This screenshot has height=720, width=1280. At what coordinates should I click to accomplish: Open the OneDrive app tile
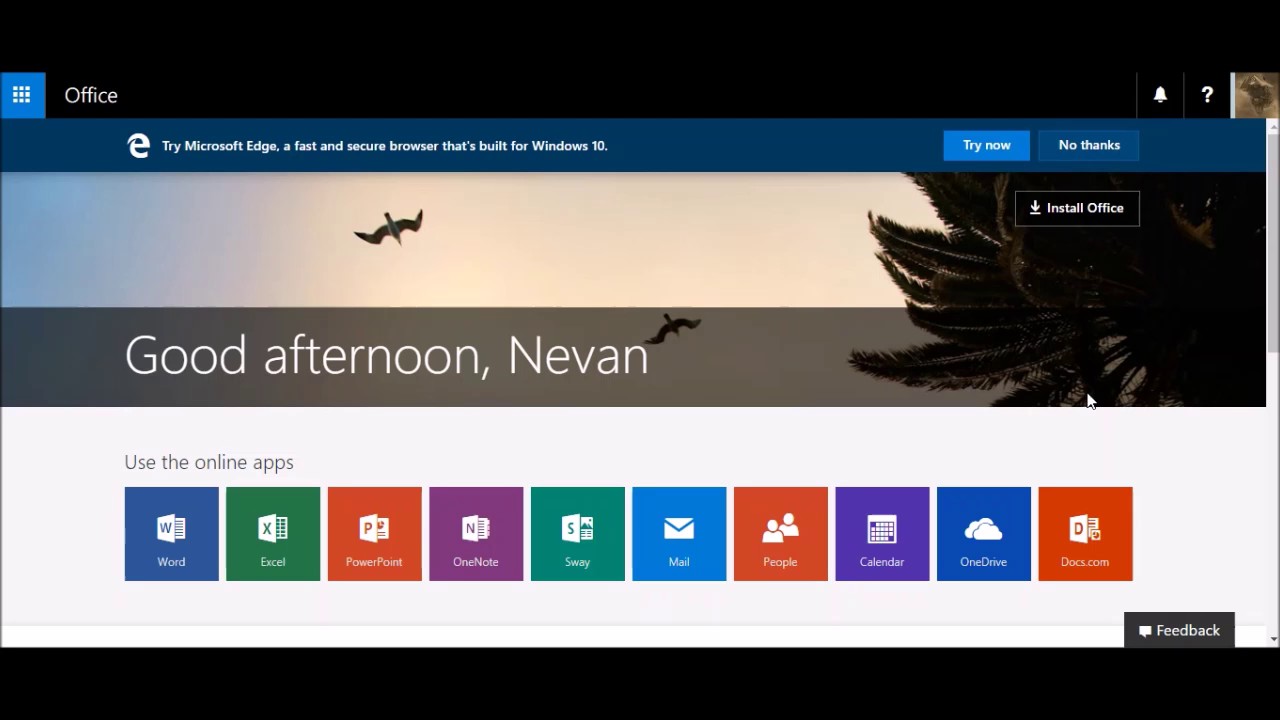[x=983, y=534]
